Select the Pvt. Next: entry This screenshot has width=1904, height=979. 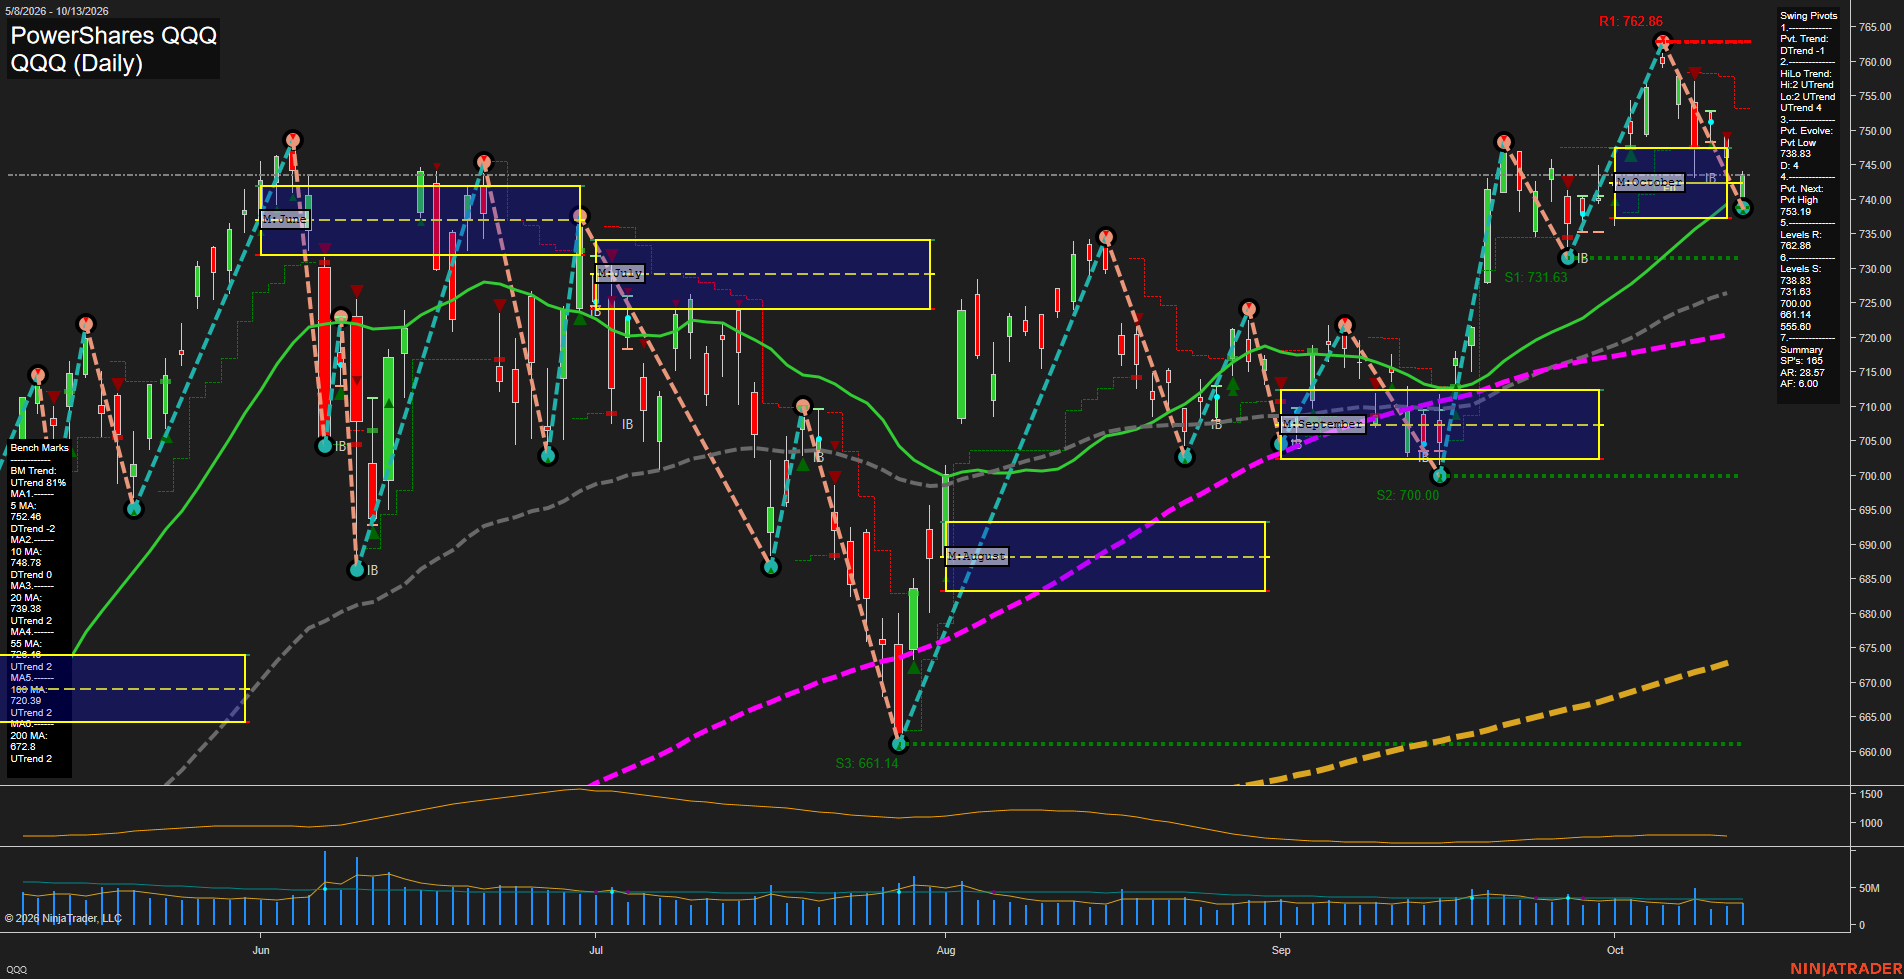click(1802, 189)
